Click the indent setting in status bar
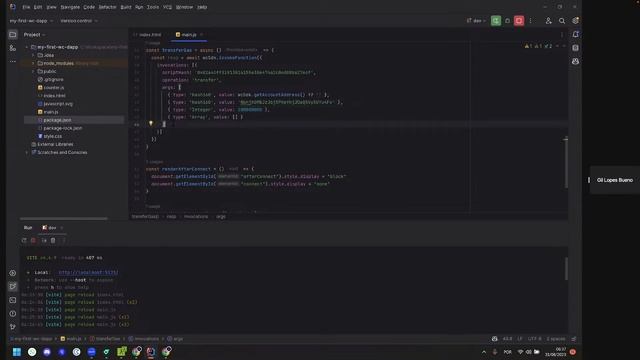Viewport: 640px width, 360px height. pos(556,339)
